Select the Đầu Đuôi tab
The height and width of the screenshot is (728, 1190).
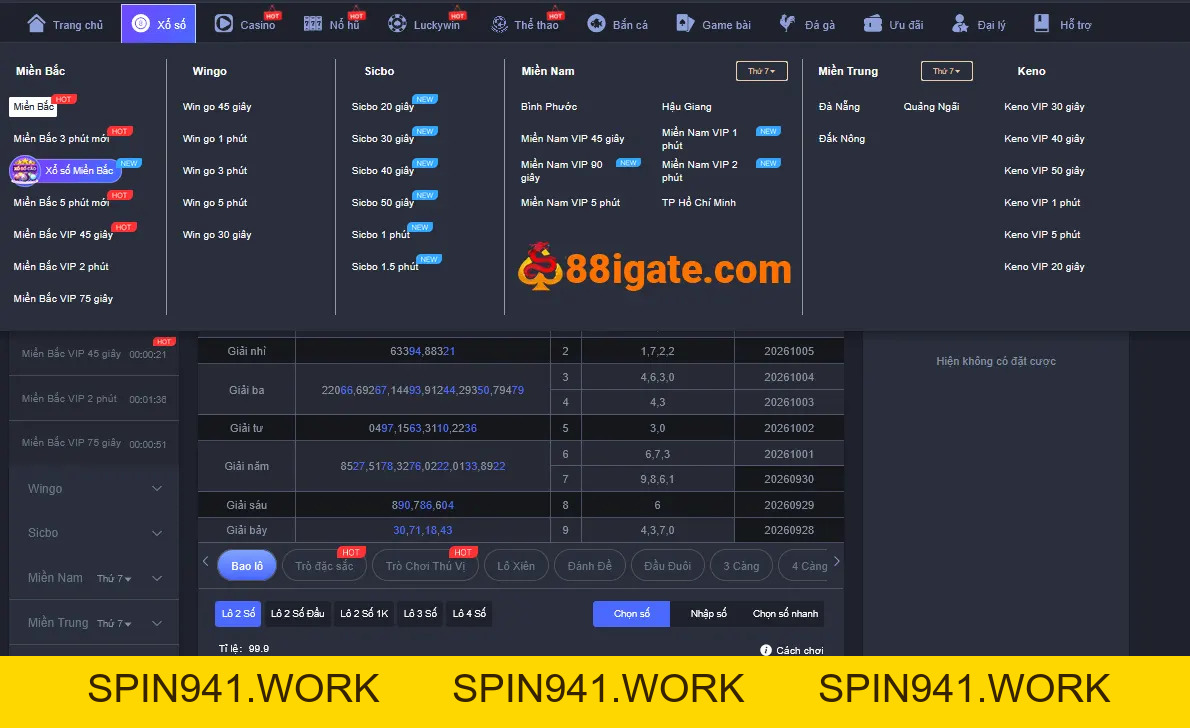pyautogui.click(x=667, y=566)
